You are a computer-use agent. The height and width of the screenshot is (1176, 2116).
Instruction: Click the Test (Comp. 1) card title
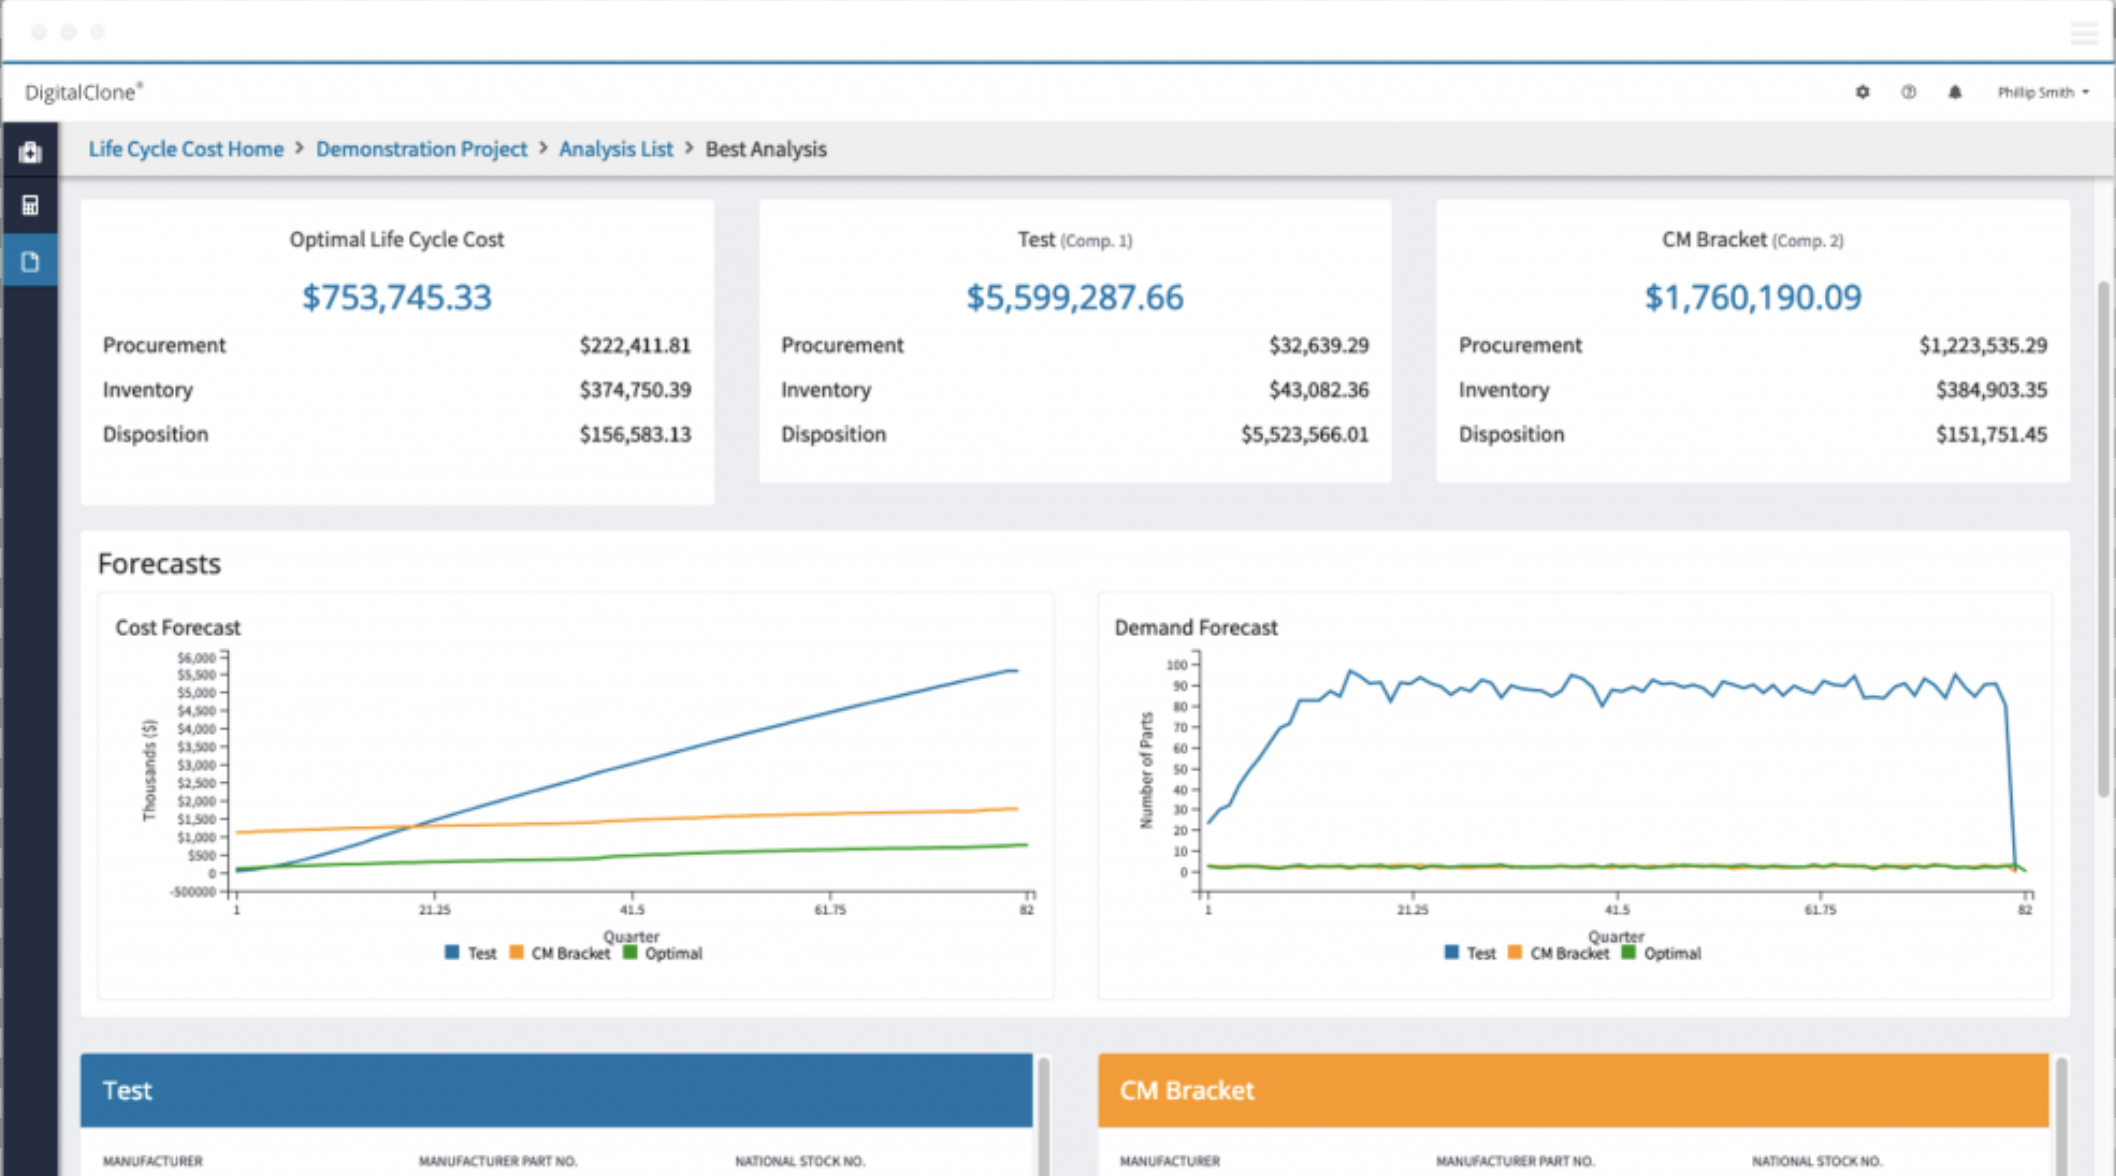(x=1075, y=240)
